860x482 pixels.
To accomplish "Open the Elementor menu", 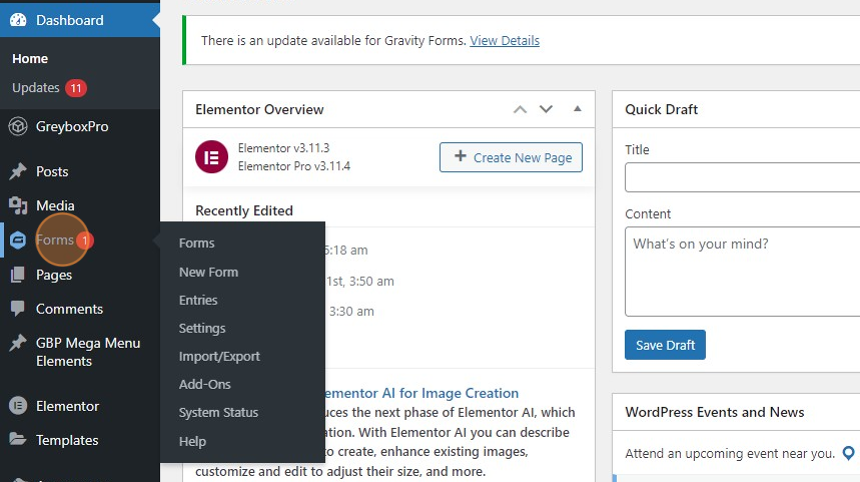I will [x=67, y=406].
